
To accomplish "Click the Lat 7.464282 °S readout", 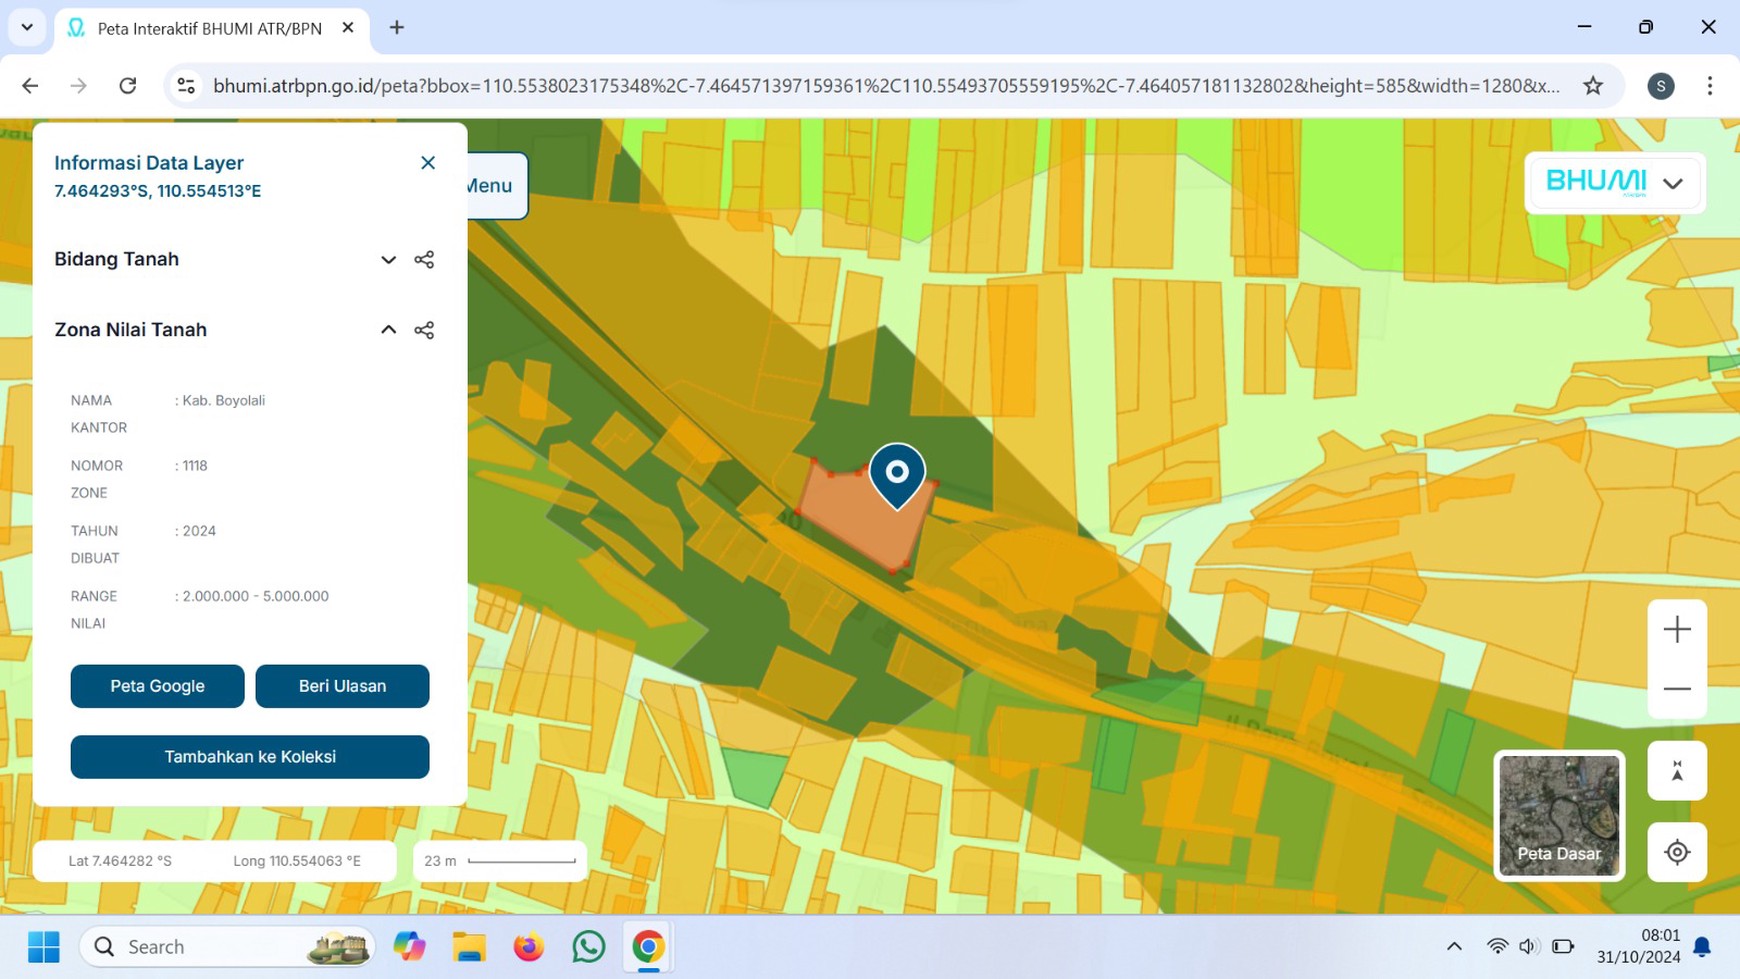I will coord(120,861).
